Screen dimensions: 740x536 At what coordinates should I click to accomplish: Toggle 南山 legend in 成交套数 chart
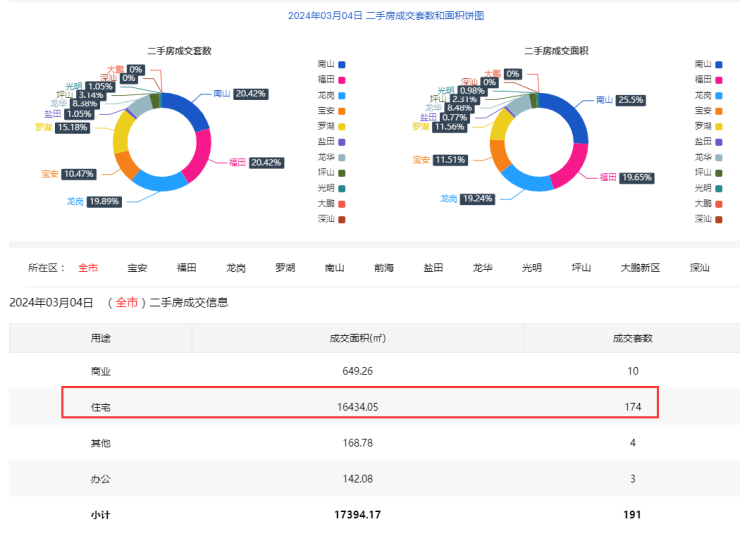coord(331,63)
